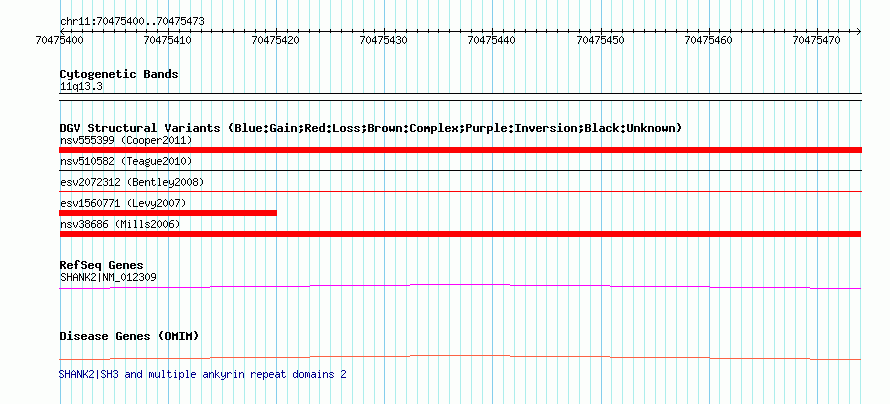Click ruler position 70475420
The image size is (890, 404).
[x=276, y=40]
